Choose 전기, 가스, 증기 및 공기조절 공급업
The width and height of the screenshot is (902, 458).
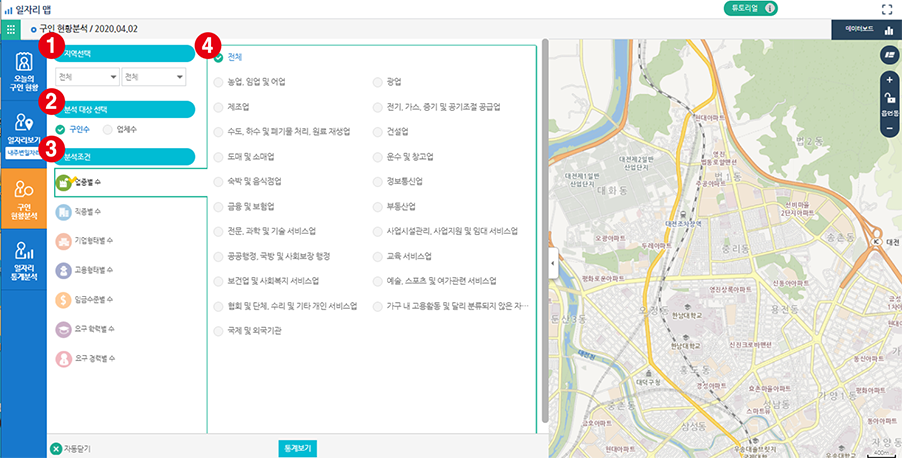point(437,107)
